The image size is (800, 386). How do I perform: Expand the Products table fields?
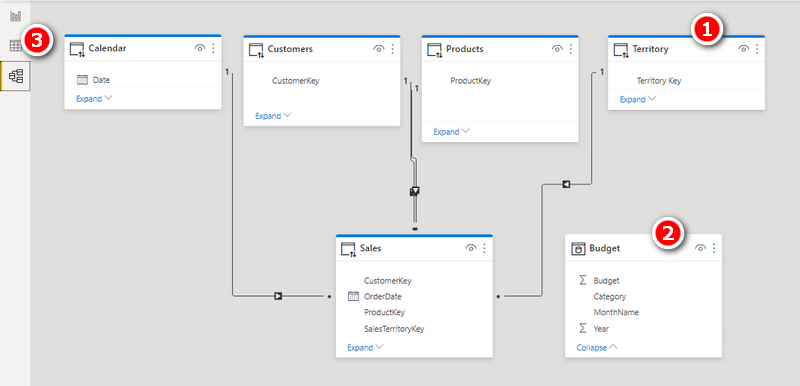pyautogui.click(x=451, y=132)
